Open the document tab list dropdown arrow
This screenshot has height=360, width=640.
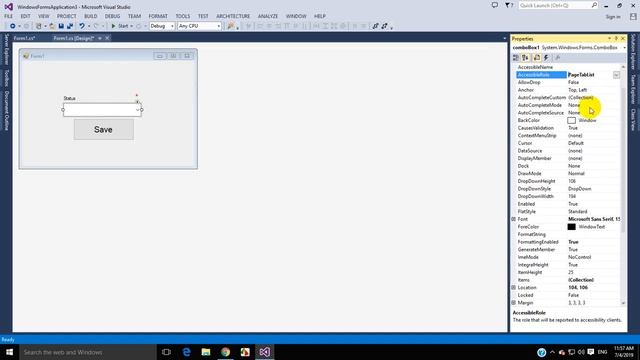504,38
